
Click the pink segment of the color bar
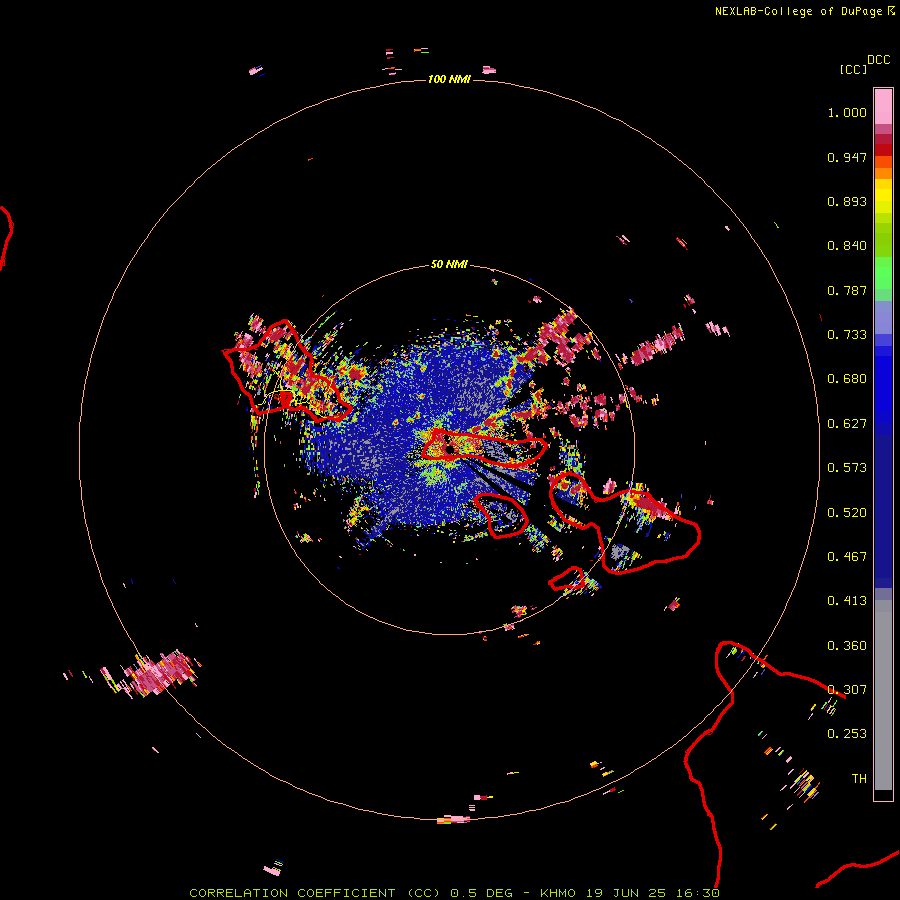[883, 107]
